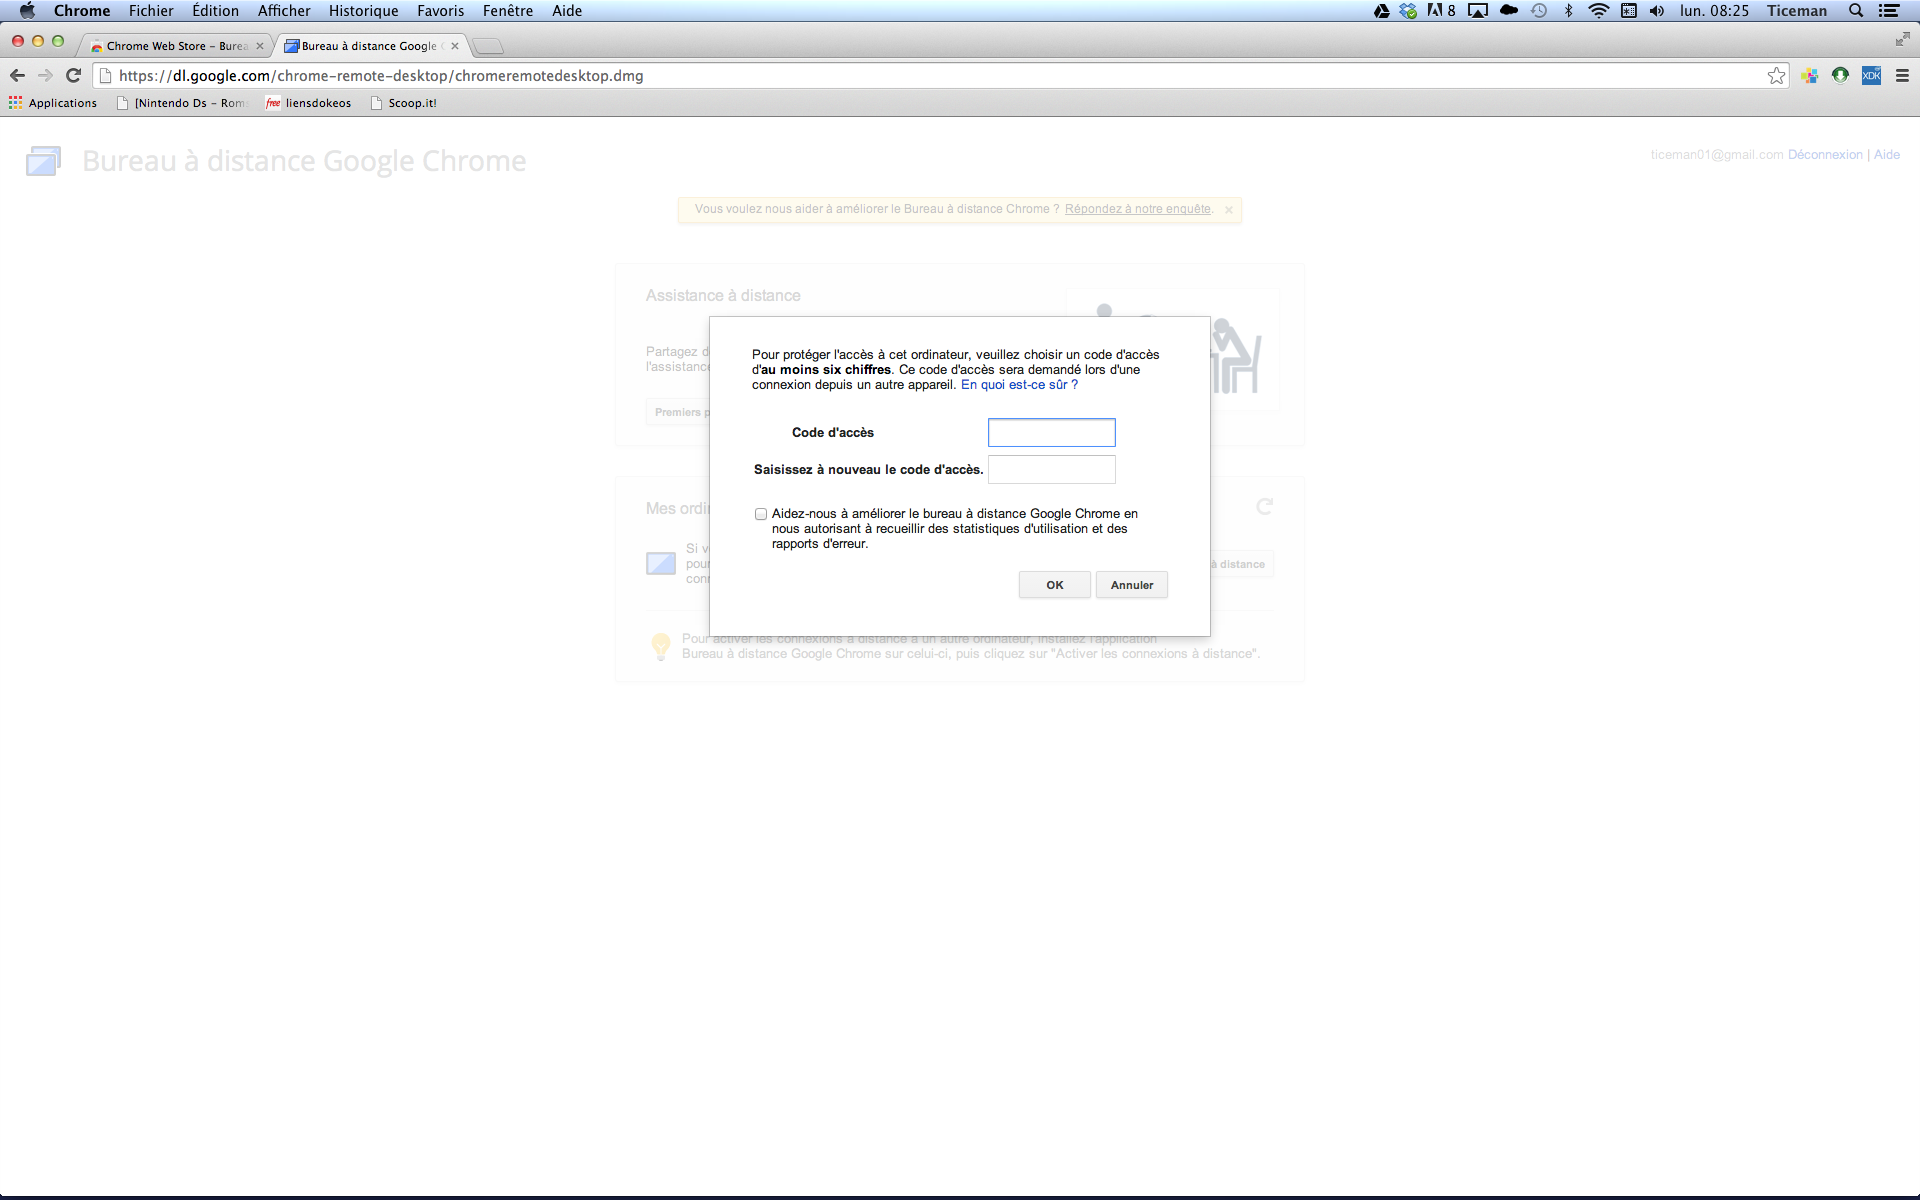Cancel the access code dialog with Annuler

(1132, 585)
